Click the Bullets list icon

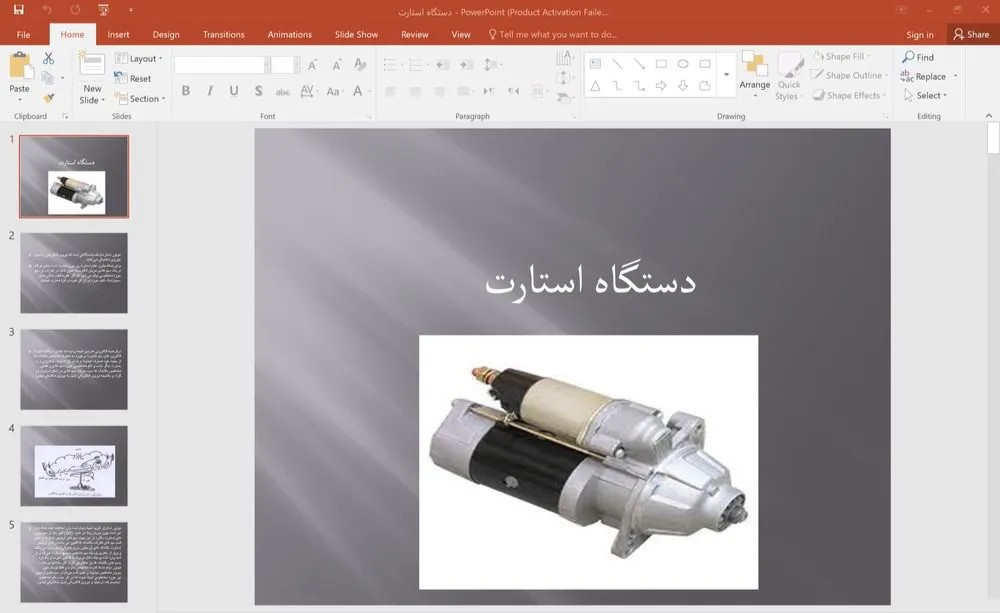392,64
